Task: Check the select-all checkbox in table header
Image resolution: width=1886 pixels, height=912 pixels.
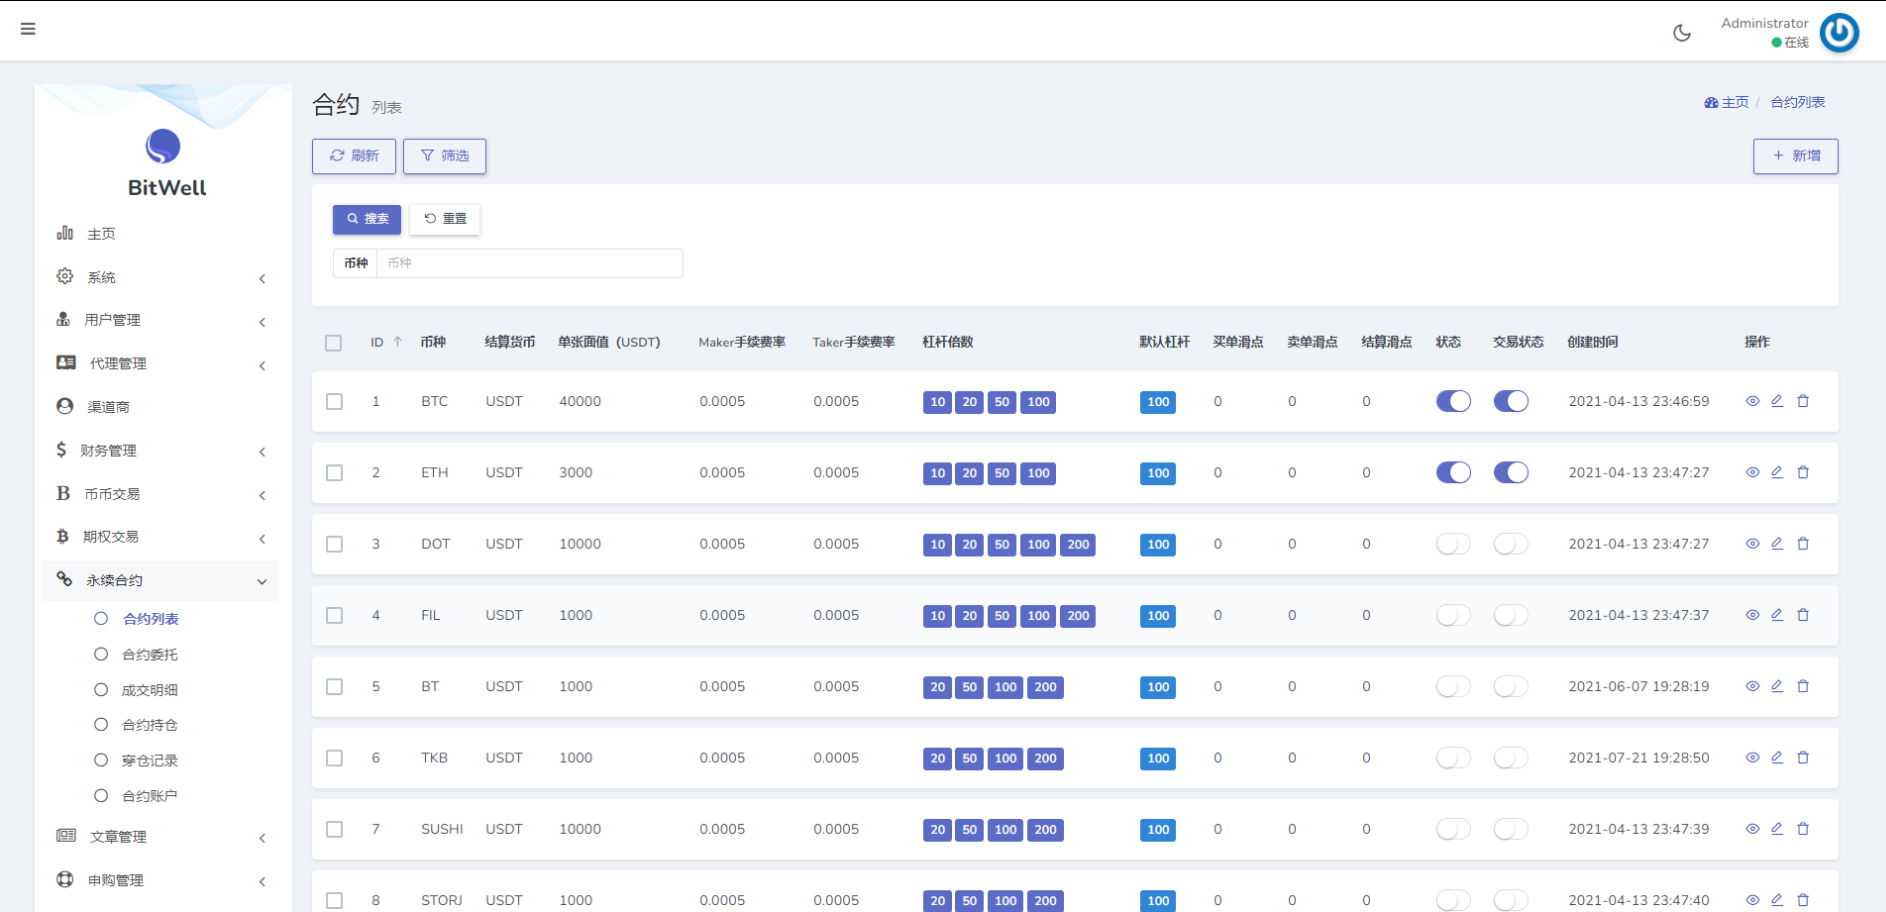Action: pos(334,342)
